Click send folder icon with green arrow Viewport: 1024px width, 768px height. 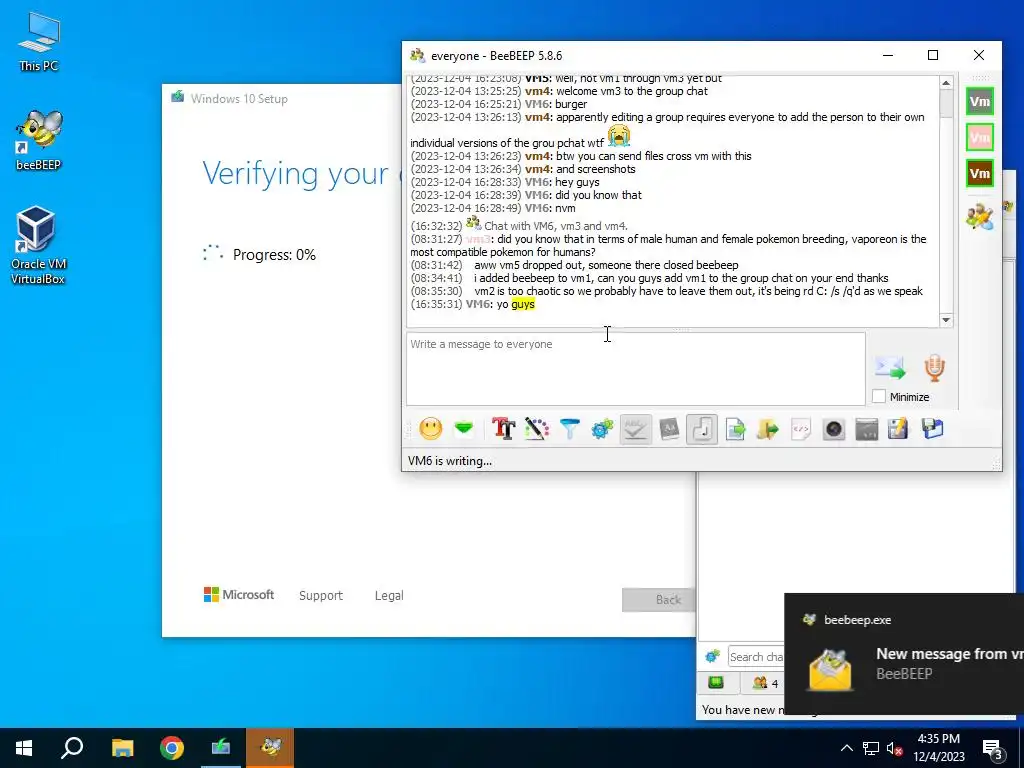point(768,429)
